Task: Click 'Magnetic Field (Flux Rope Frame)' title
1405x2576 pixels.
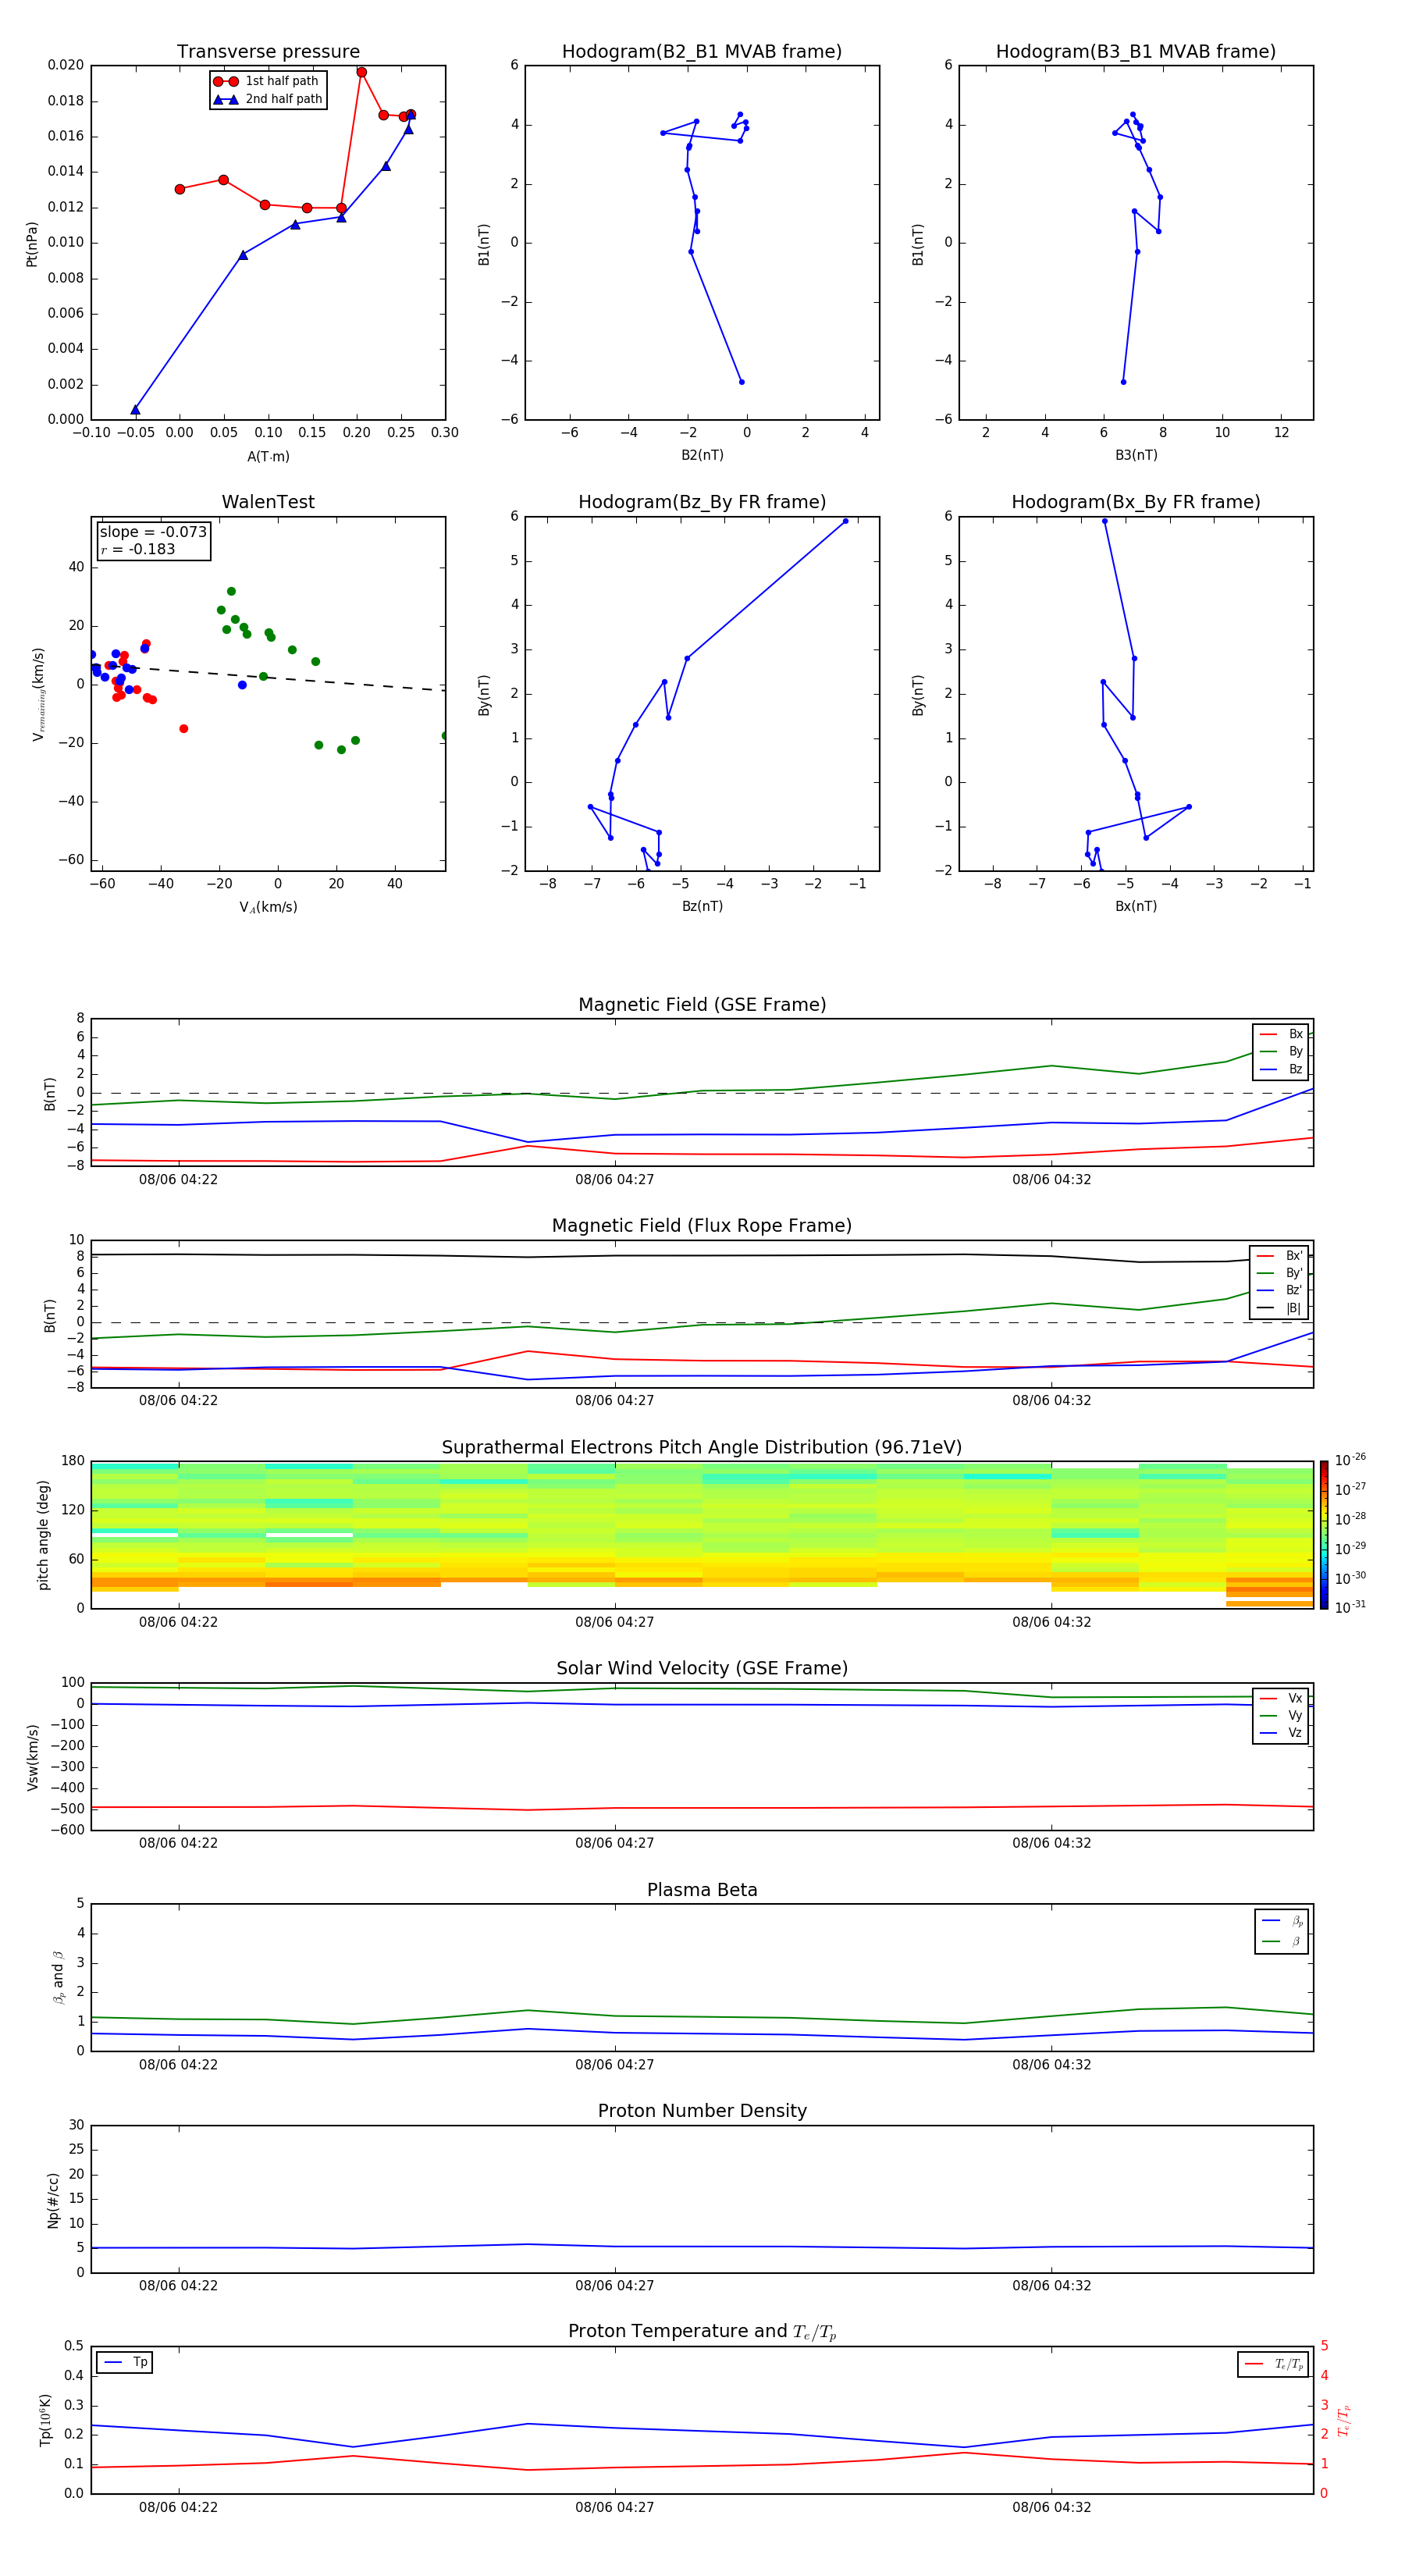Action: tap(702, 1226)
